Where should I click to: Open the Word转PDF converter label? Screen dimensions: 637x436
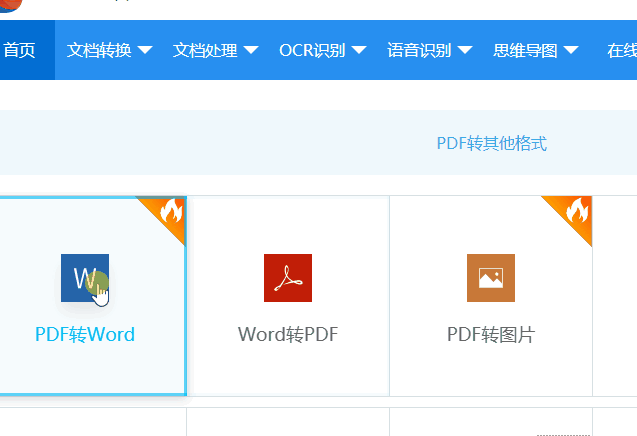pyautogui.click(x=288, y=334)
